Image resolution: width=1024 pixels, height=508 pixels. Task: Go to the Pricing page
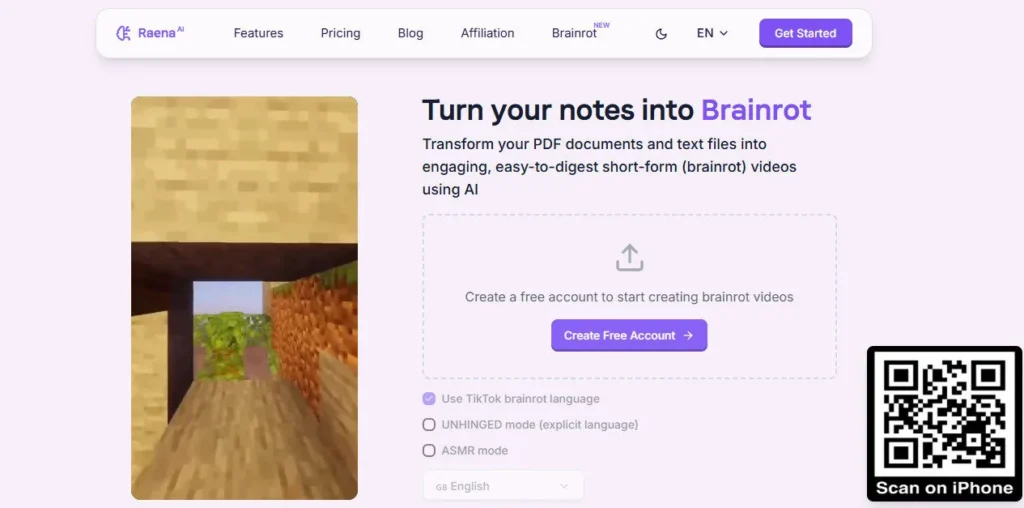pos(340,33)
